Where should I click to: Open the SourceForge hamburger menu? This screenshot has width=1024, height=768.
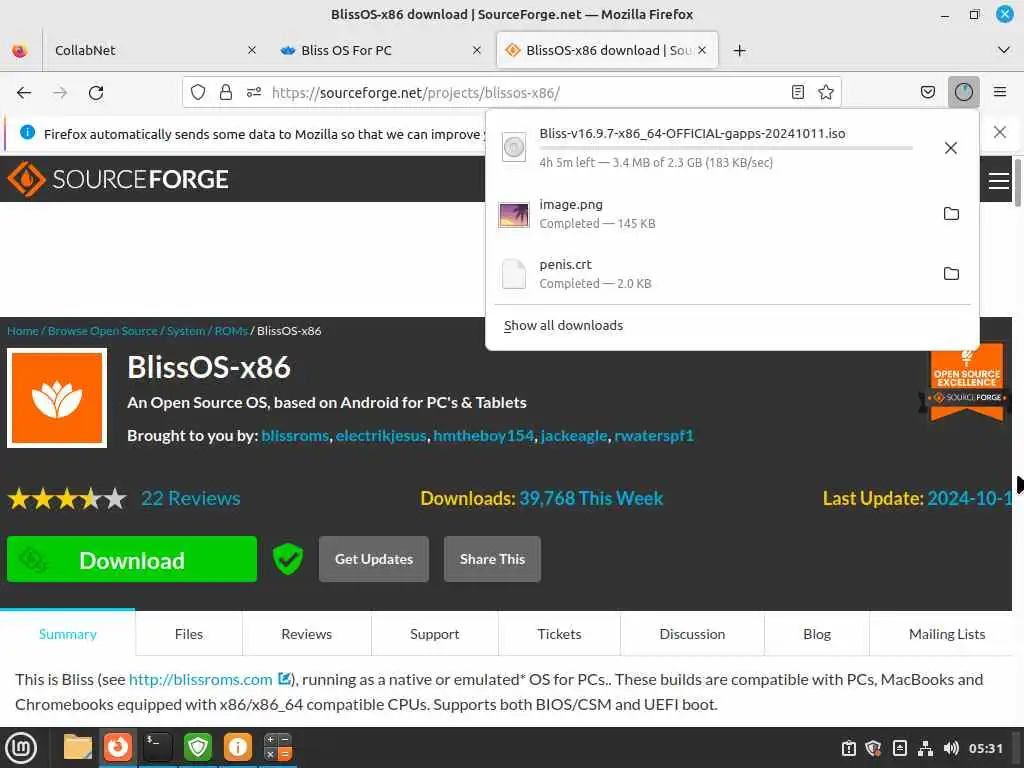pos(999,180)
